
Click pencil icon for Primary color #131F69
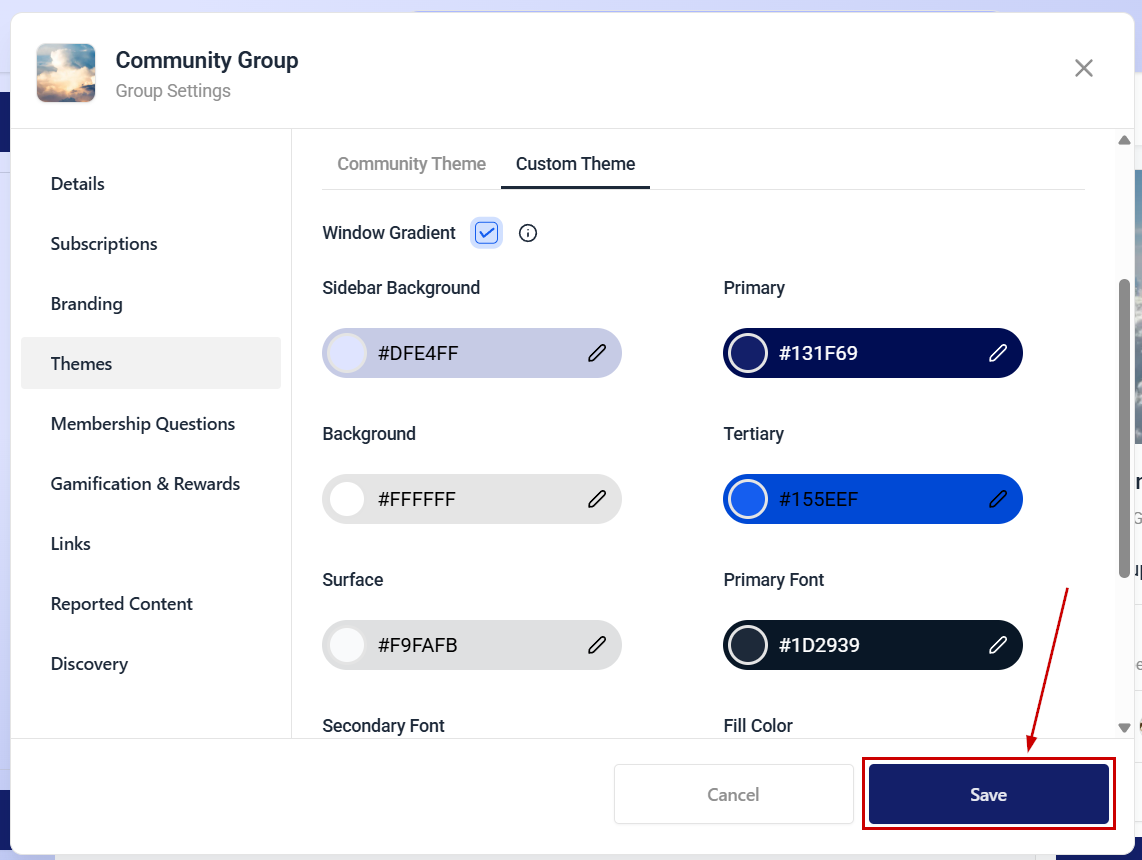tap(998, 353)
